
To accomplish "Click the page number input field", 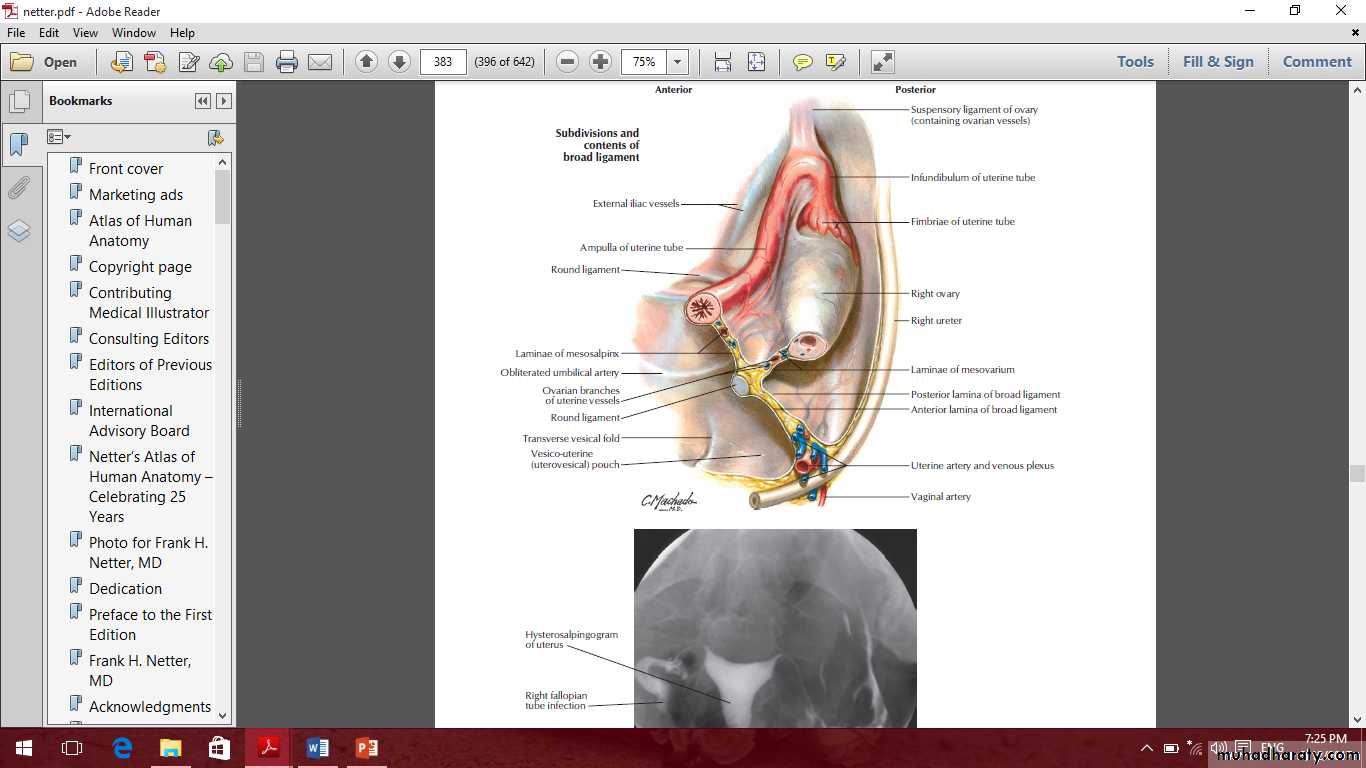I will pos(443,62).
